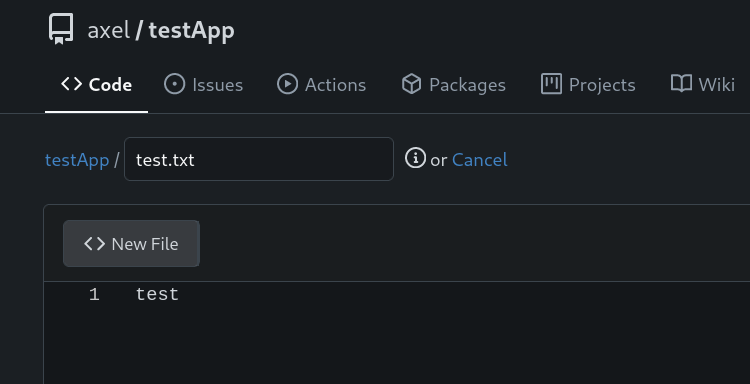Cancel the file creation
This screenshot has width=750, height=384.
[x=479, y=160]
